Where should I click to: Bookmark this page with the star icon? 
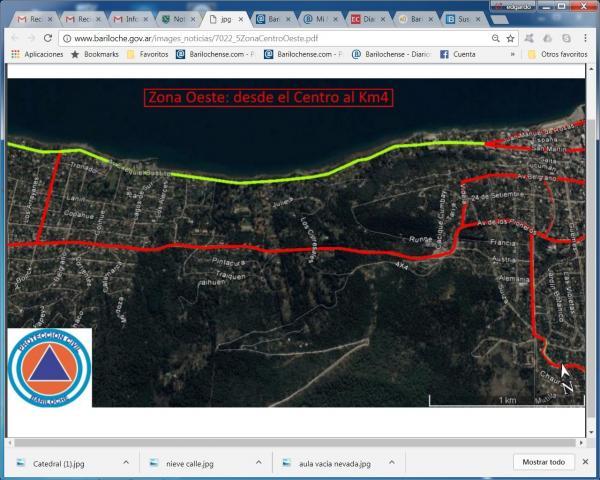tap(510, 38)
